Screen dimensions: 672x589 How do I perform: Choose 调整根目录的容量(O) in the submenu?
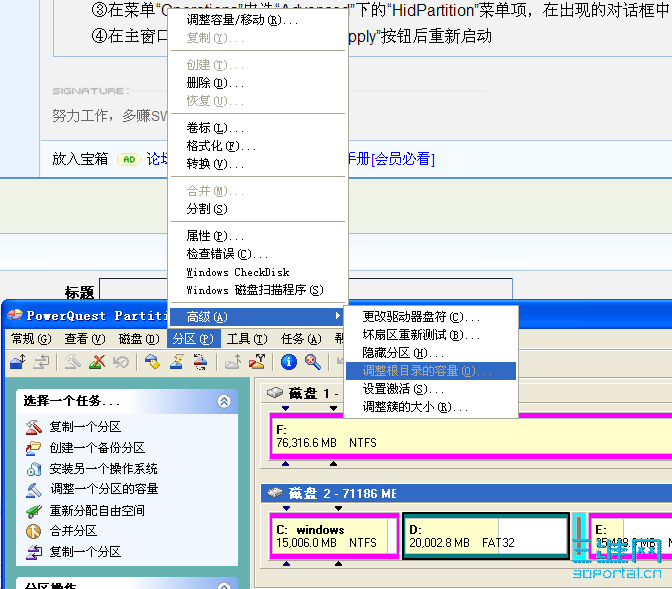pos(431,371)
